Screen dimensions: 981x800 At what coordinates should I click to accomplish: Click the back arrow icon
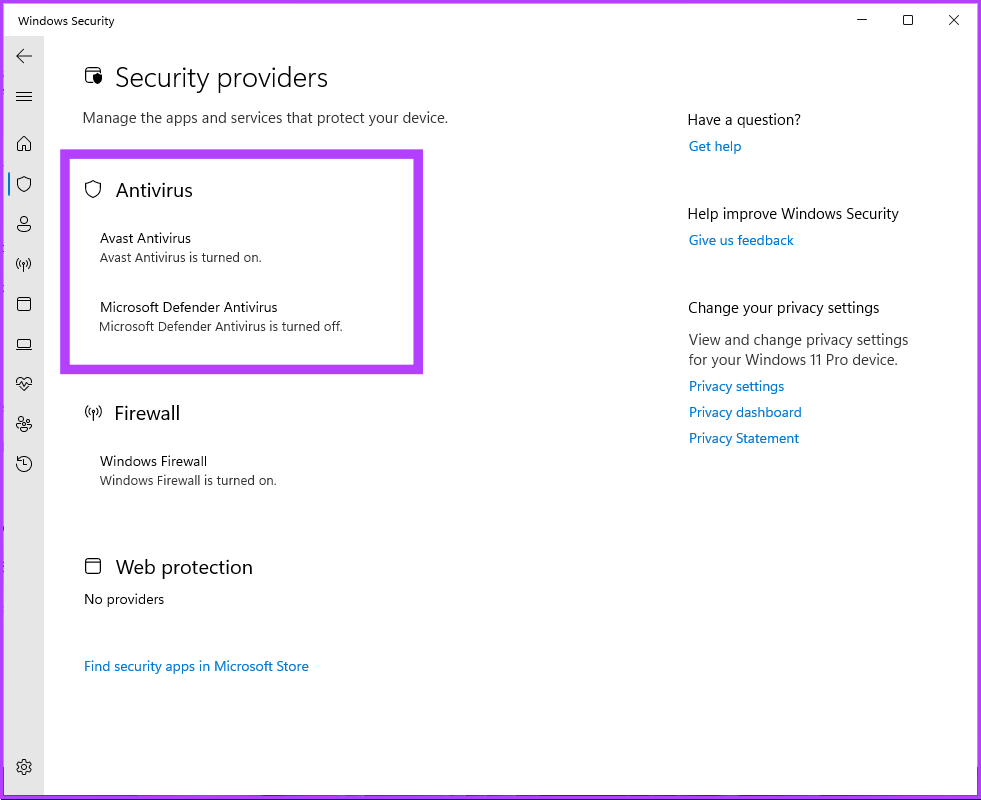[24, 56]
